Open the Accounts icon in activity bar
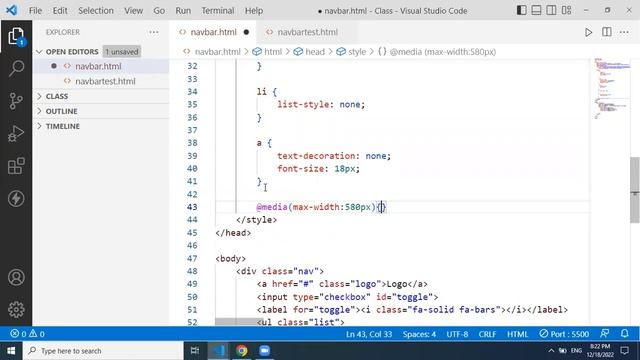Screen dimensions: 640x360 [x=16, y=278]
